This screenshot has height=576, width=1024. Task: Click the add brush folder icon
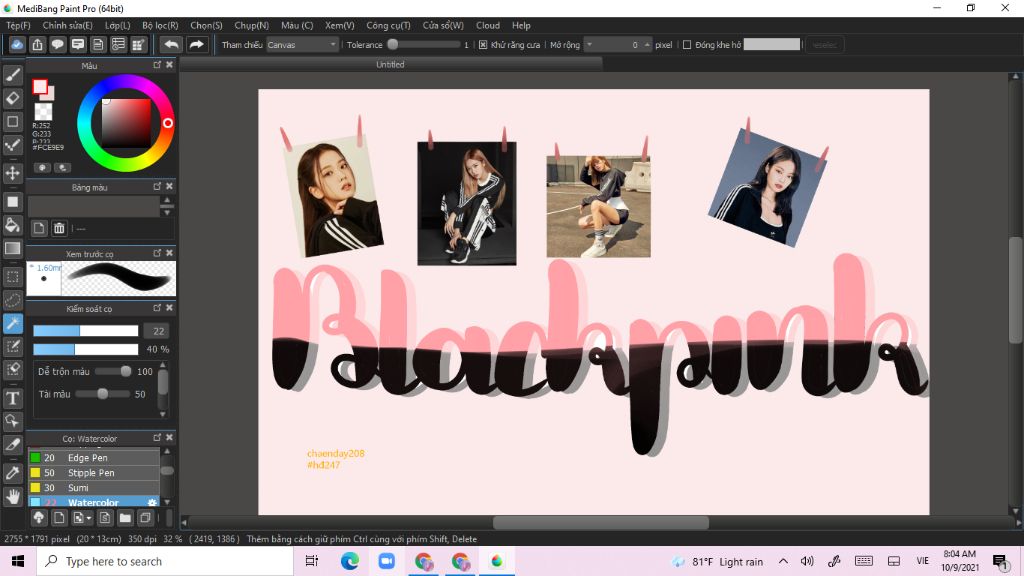[x=125, y=518]
